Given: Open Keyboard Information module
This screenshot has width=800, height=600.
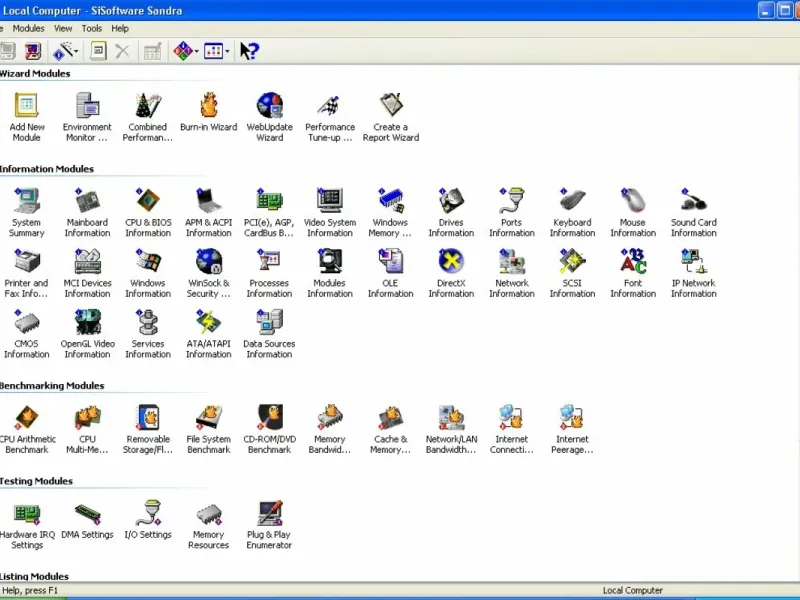Looking at the screenshot, I should tap(572, 212).
